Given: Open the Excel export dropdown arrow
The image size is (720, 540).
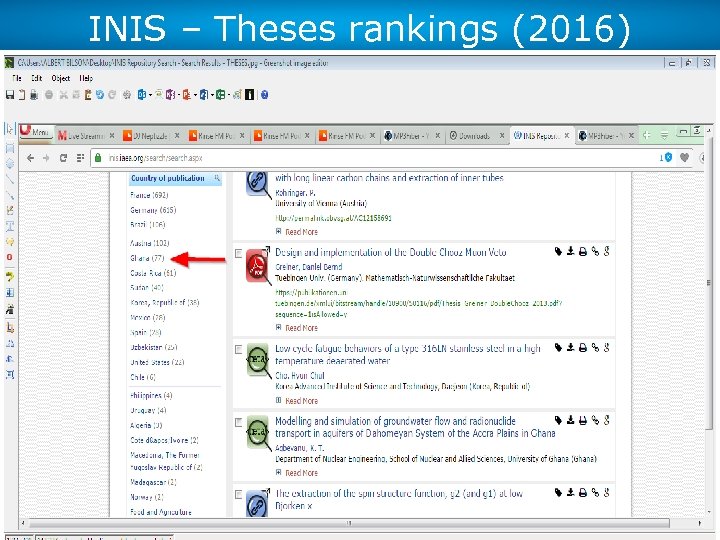Looking at the screenshot, I should 229,95.
